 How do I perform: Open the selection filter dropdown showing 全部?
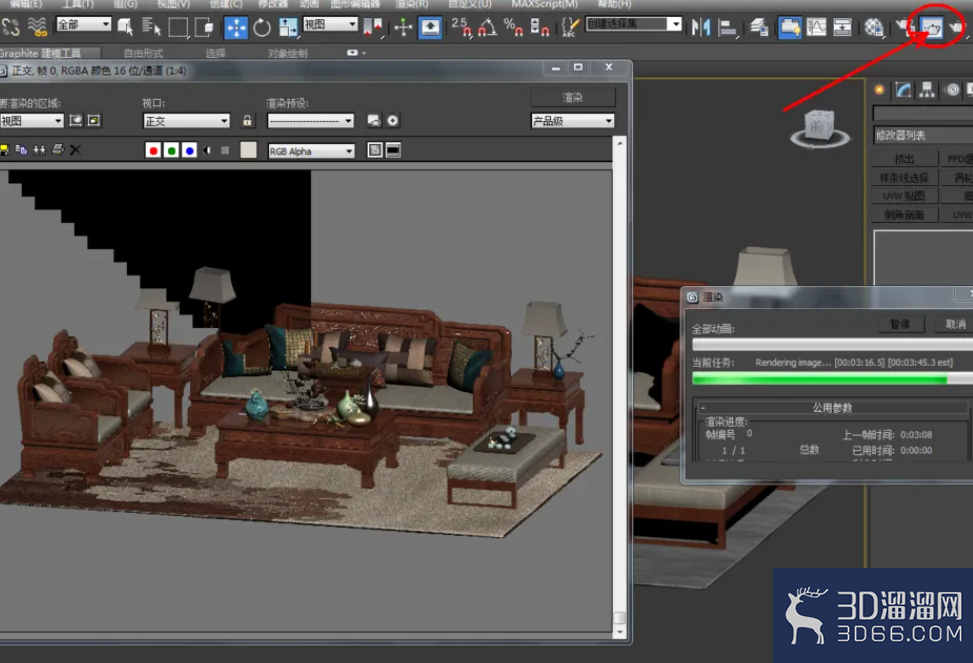(83, 24)
